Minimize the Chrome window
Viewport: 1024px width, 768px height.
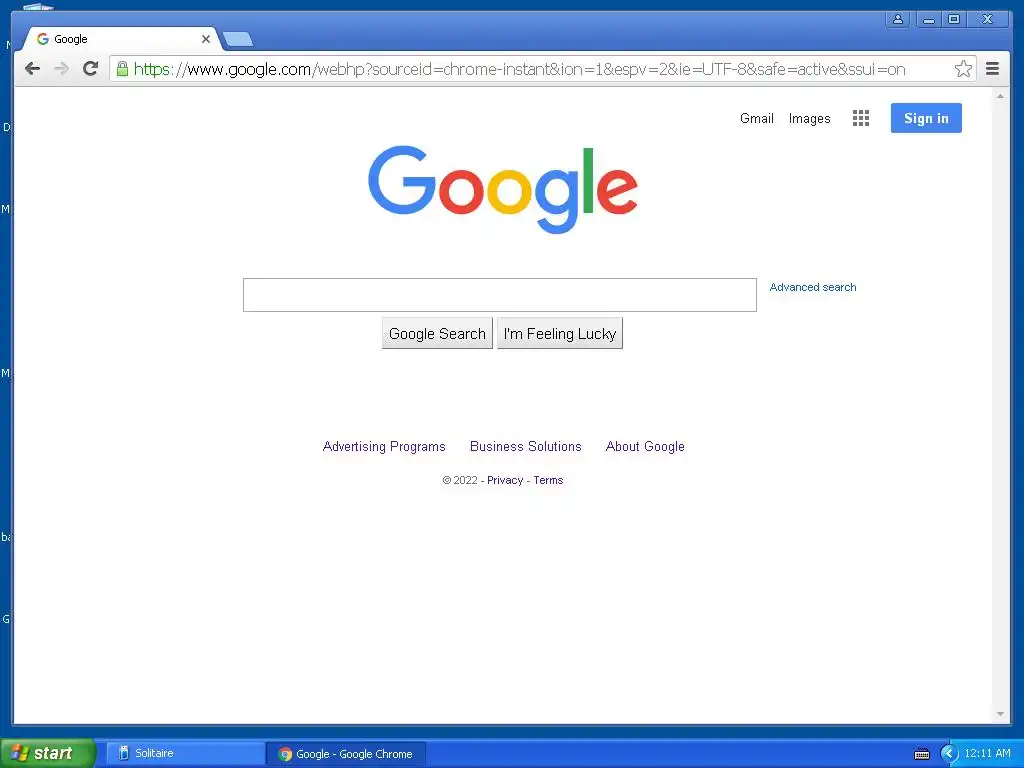[928, 19]
